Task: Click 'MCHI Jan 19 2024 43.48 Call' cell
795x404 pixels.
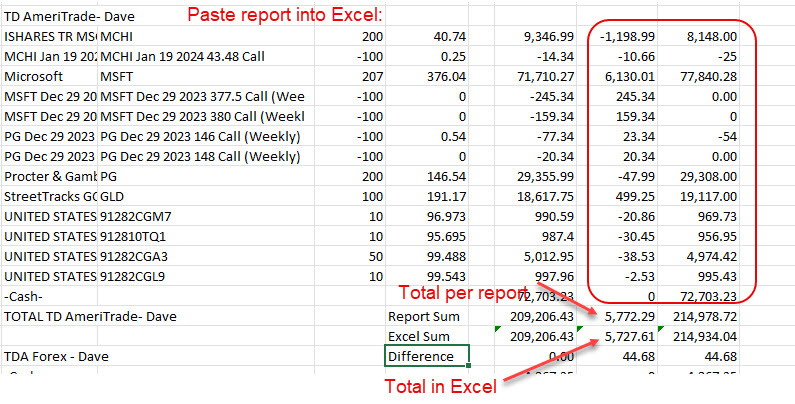Action: 206,56
